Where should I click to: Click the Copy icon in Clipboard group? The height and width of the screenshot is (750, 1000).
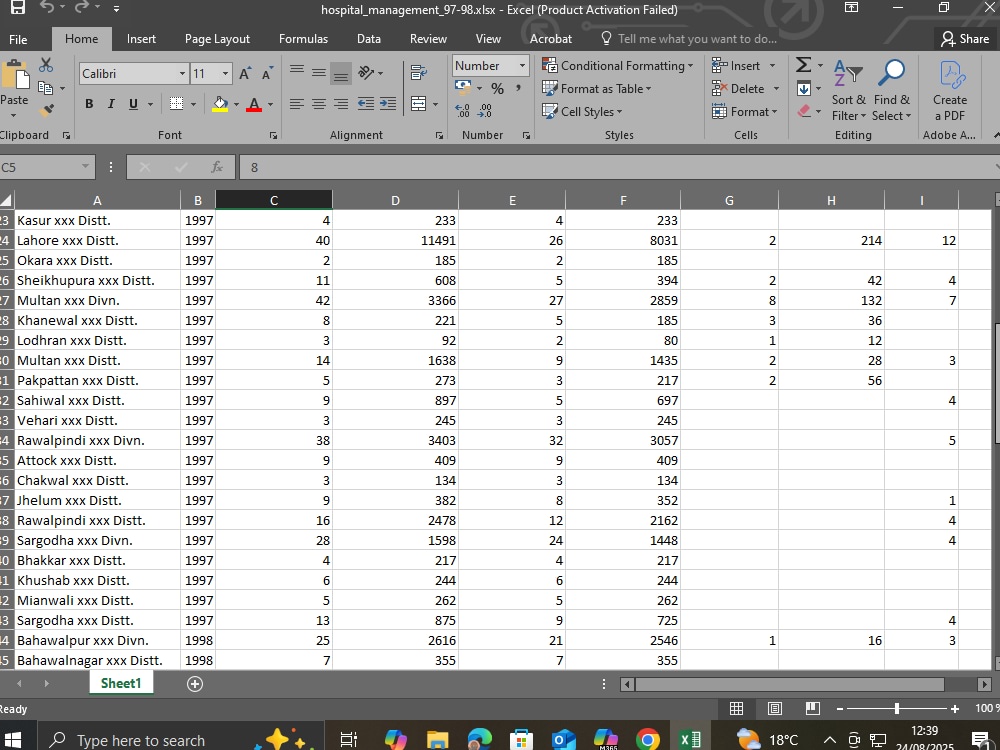(45, 87)
